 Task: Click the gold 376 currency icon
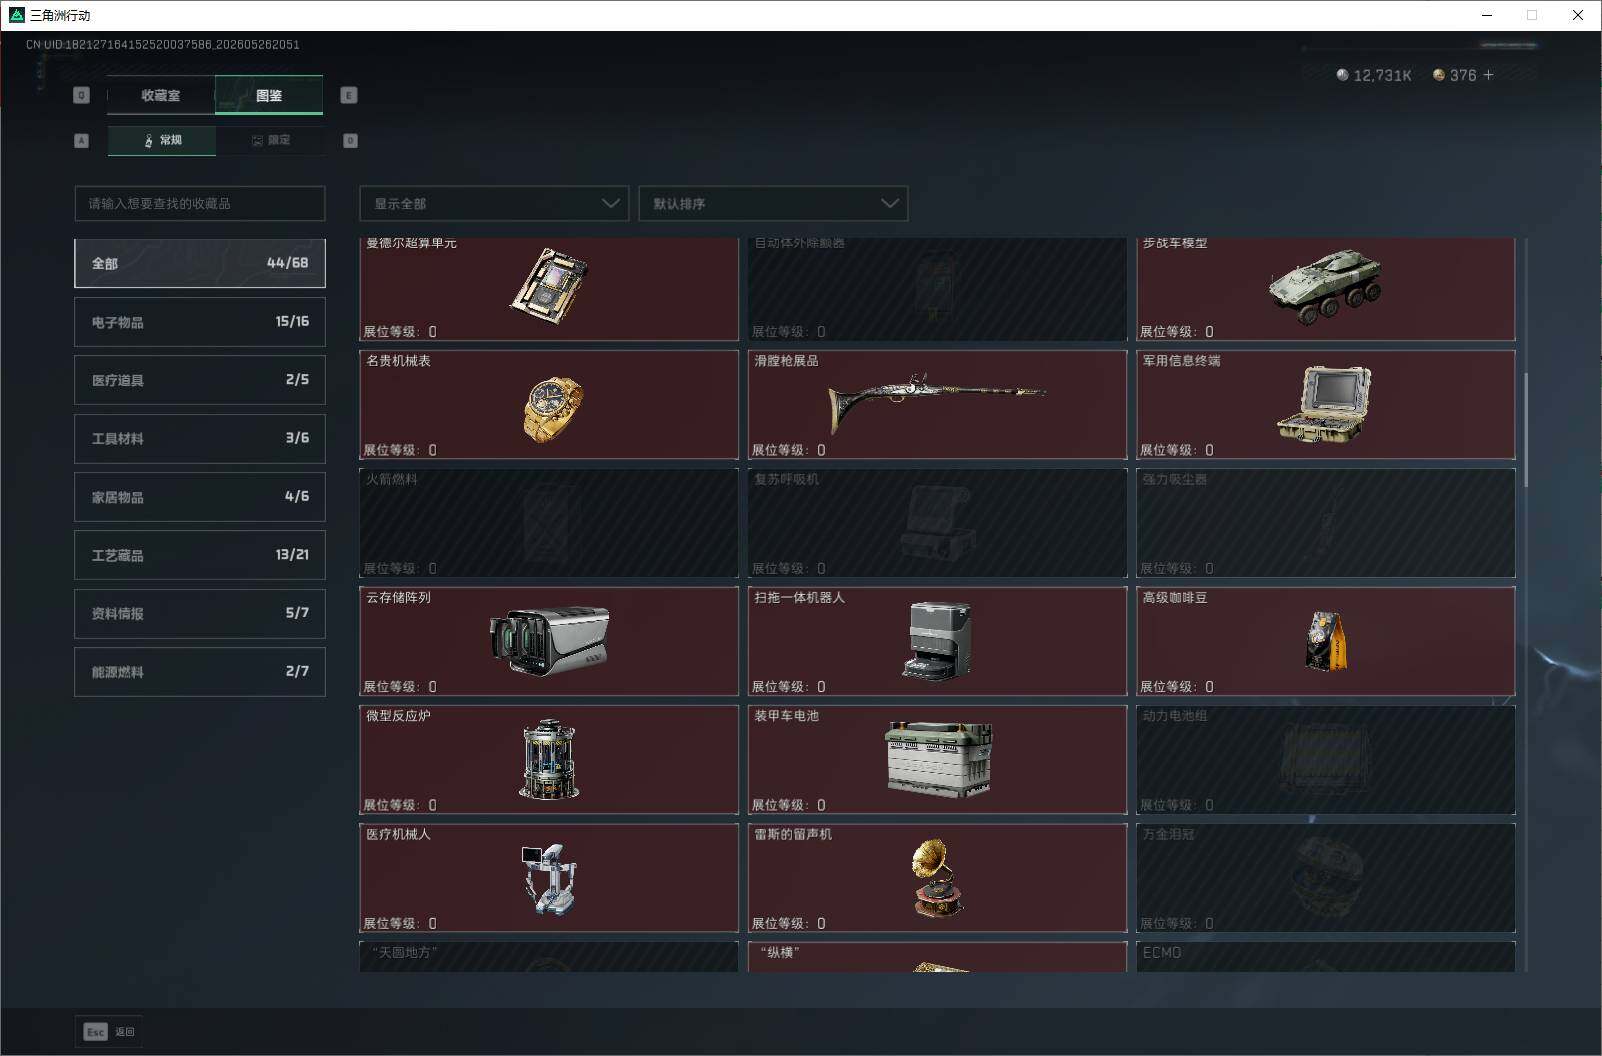[x=1439, y=75]
